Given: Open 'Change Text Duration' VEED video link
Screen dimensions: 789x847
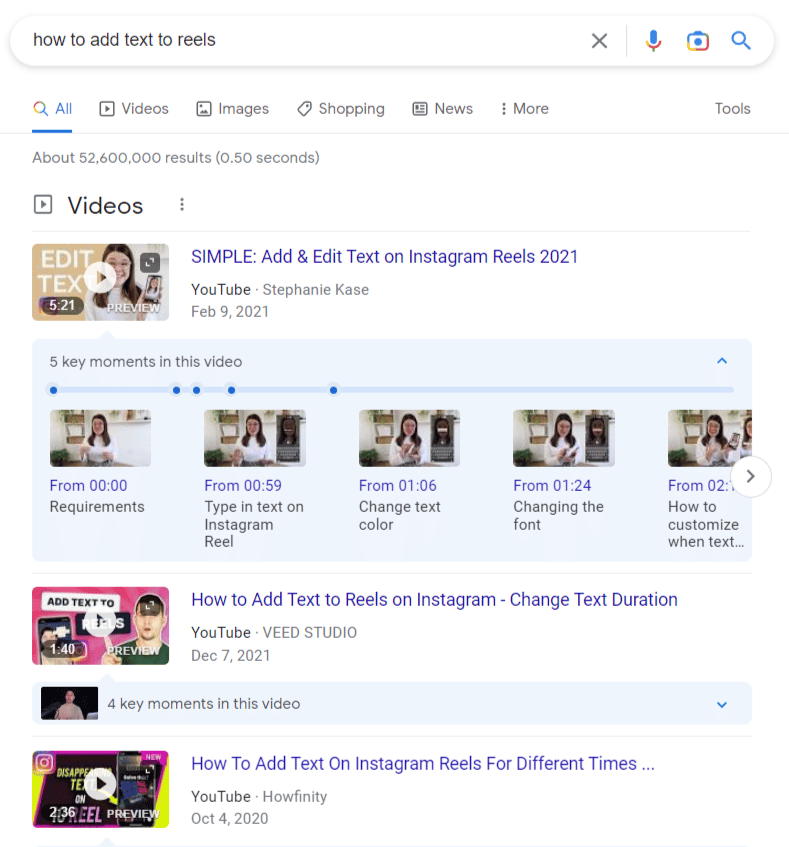Looking at the screenshot, I should pos(434,600).
